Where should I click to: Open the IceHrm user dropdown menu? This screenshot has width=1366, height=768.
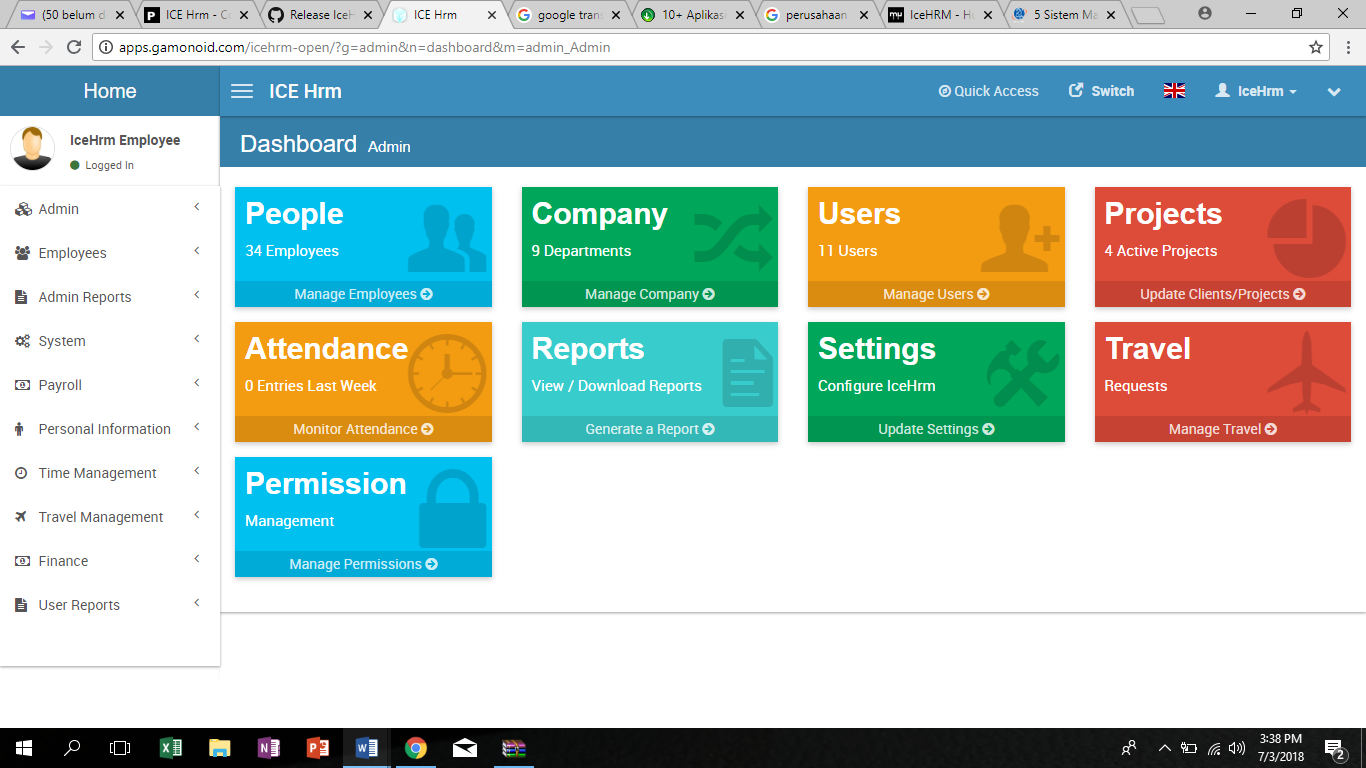click(1255, 90)
